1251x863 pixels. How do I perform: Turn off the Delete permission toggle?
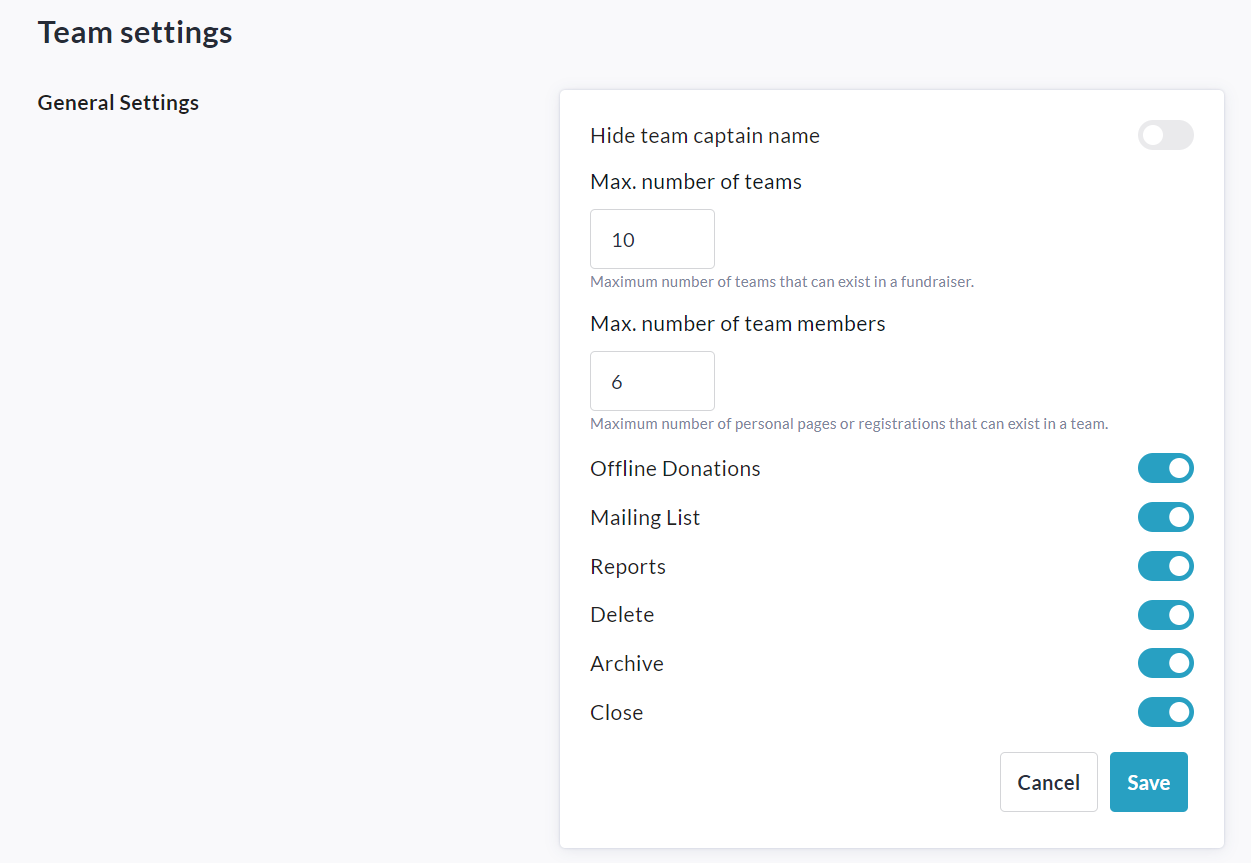1165,615
